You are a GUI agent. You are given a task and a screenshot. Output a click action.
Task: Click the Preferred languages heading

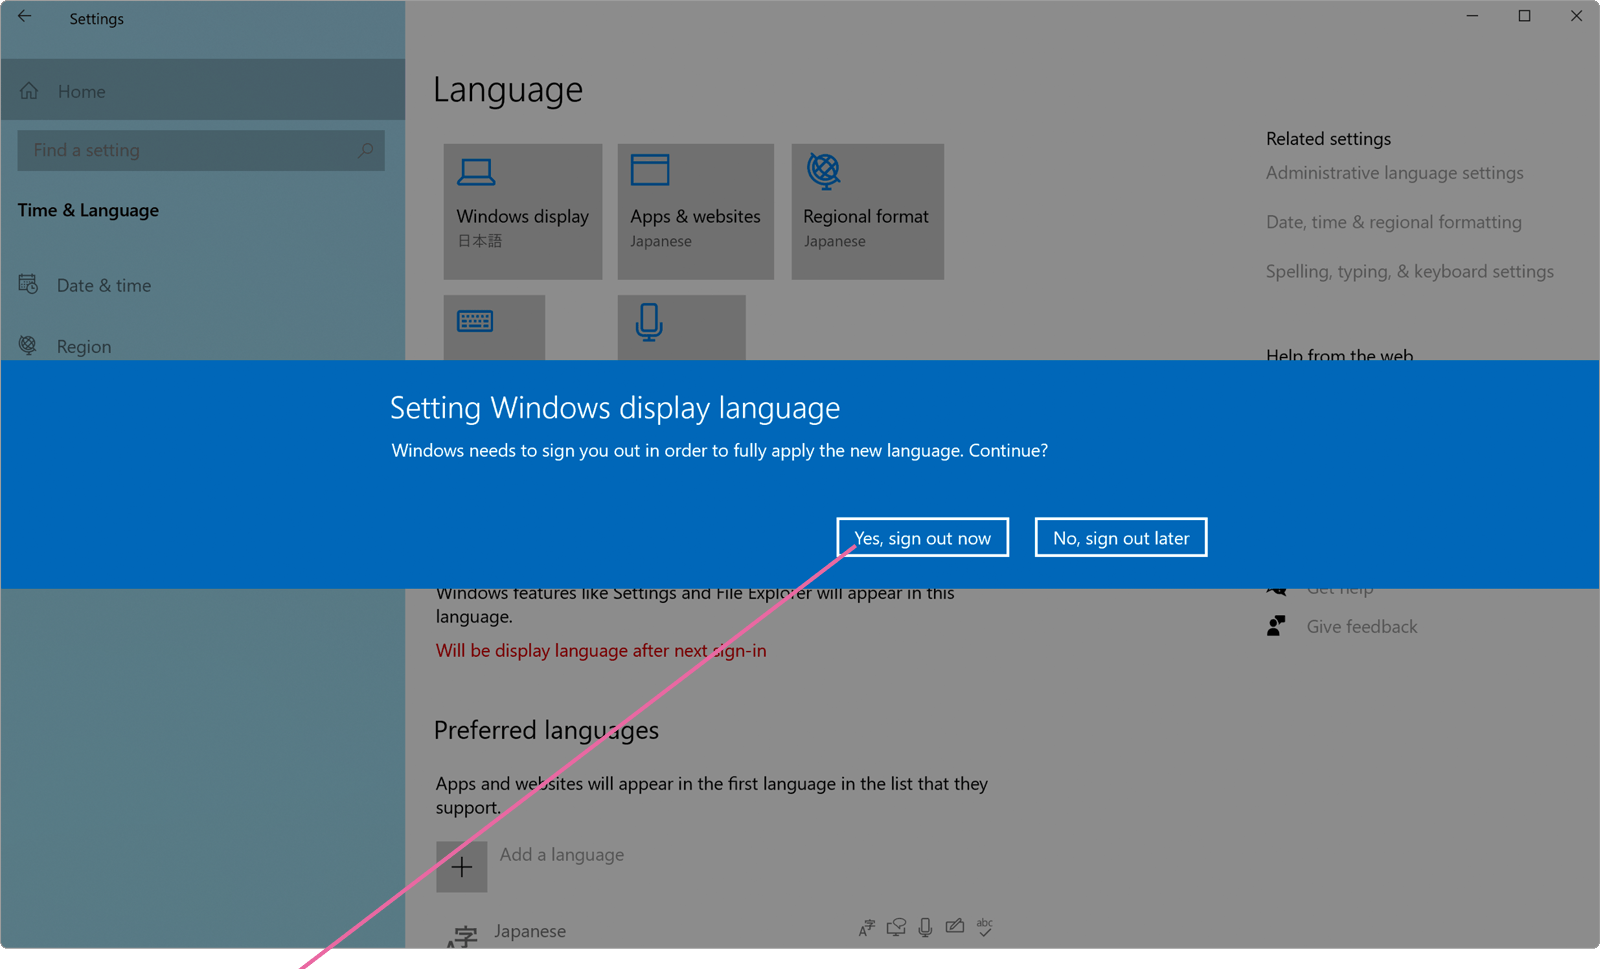546,730
